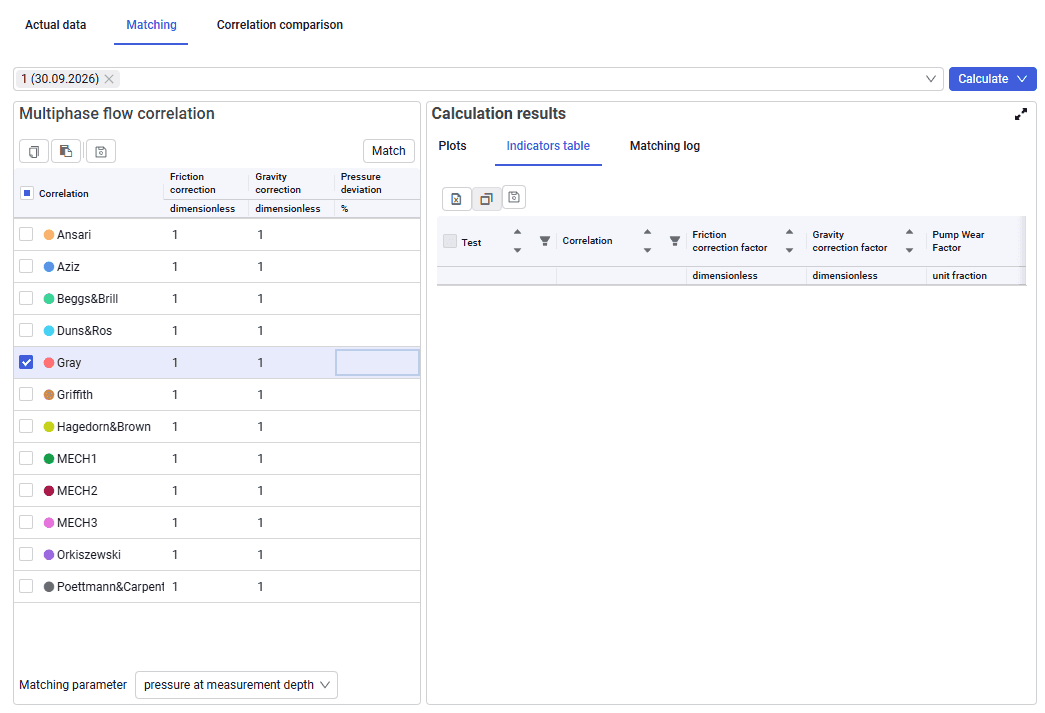Sort by Gravity correction factor
The image size is (1045, 713).
pyautogui.click(x=909, y=241)
